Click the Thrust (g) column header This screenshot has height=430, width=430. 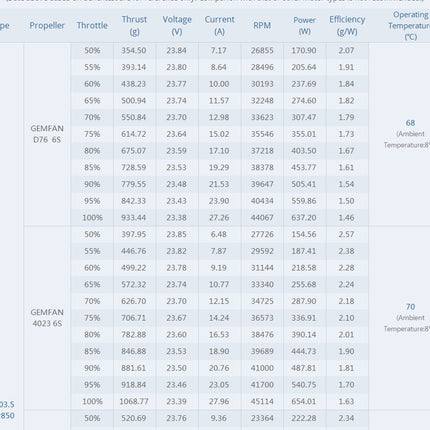click(x=134, y=26)
